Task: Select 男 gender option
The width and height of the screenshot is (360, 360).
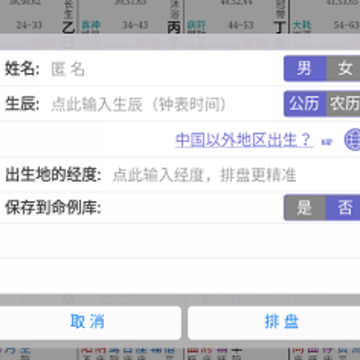Action: tap(305, 69)
